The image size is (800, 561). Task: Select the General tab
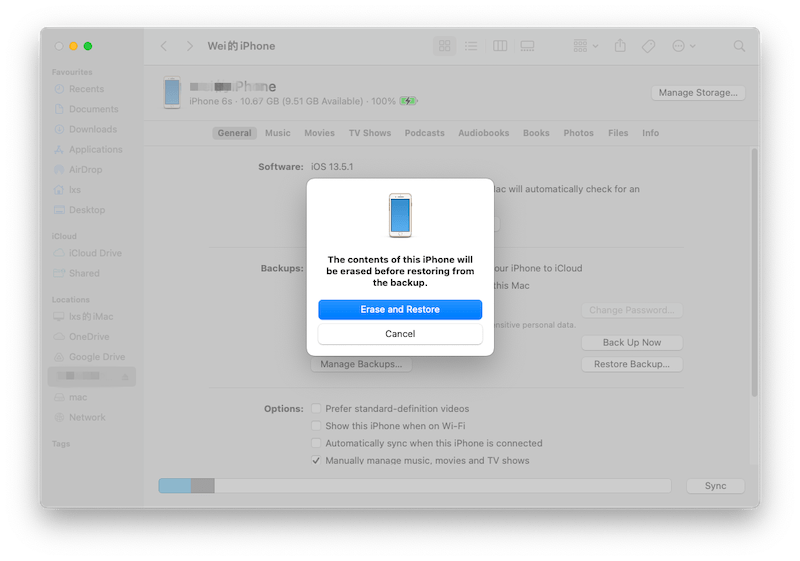tap(234, 133)
